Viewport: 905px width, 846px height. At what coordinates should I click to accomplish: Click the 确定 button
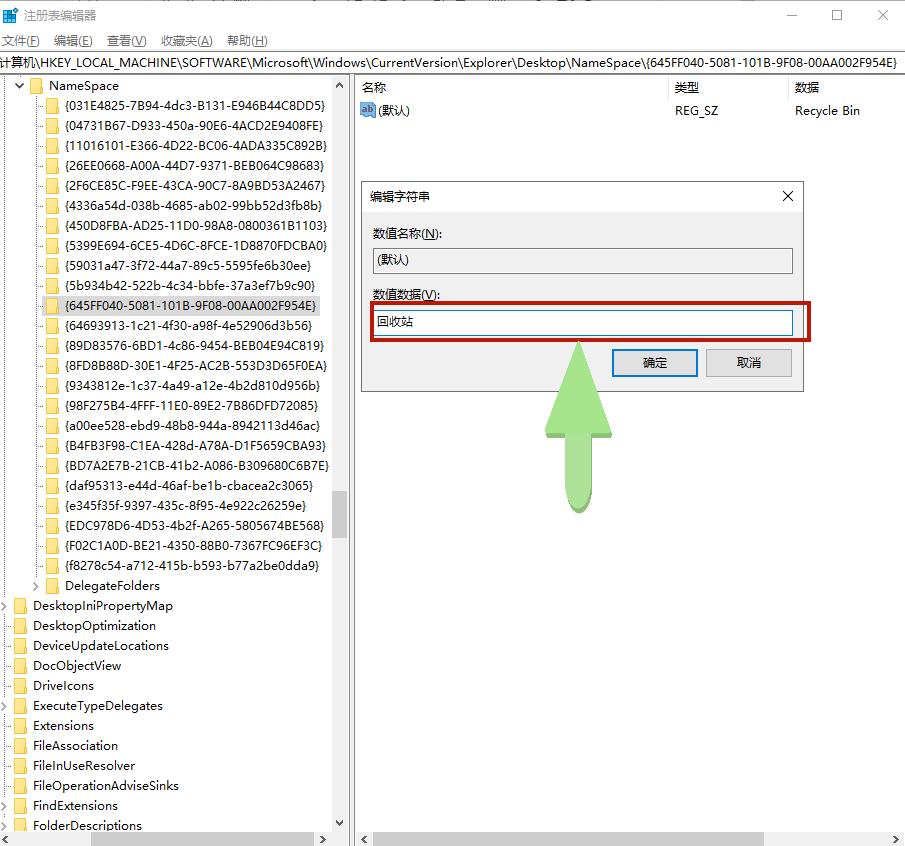(x=654, y=362)
